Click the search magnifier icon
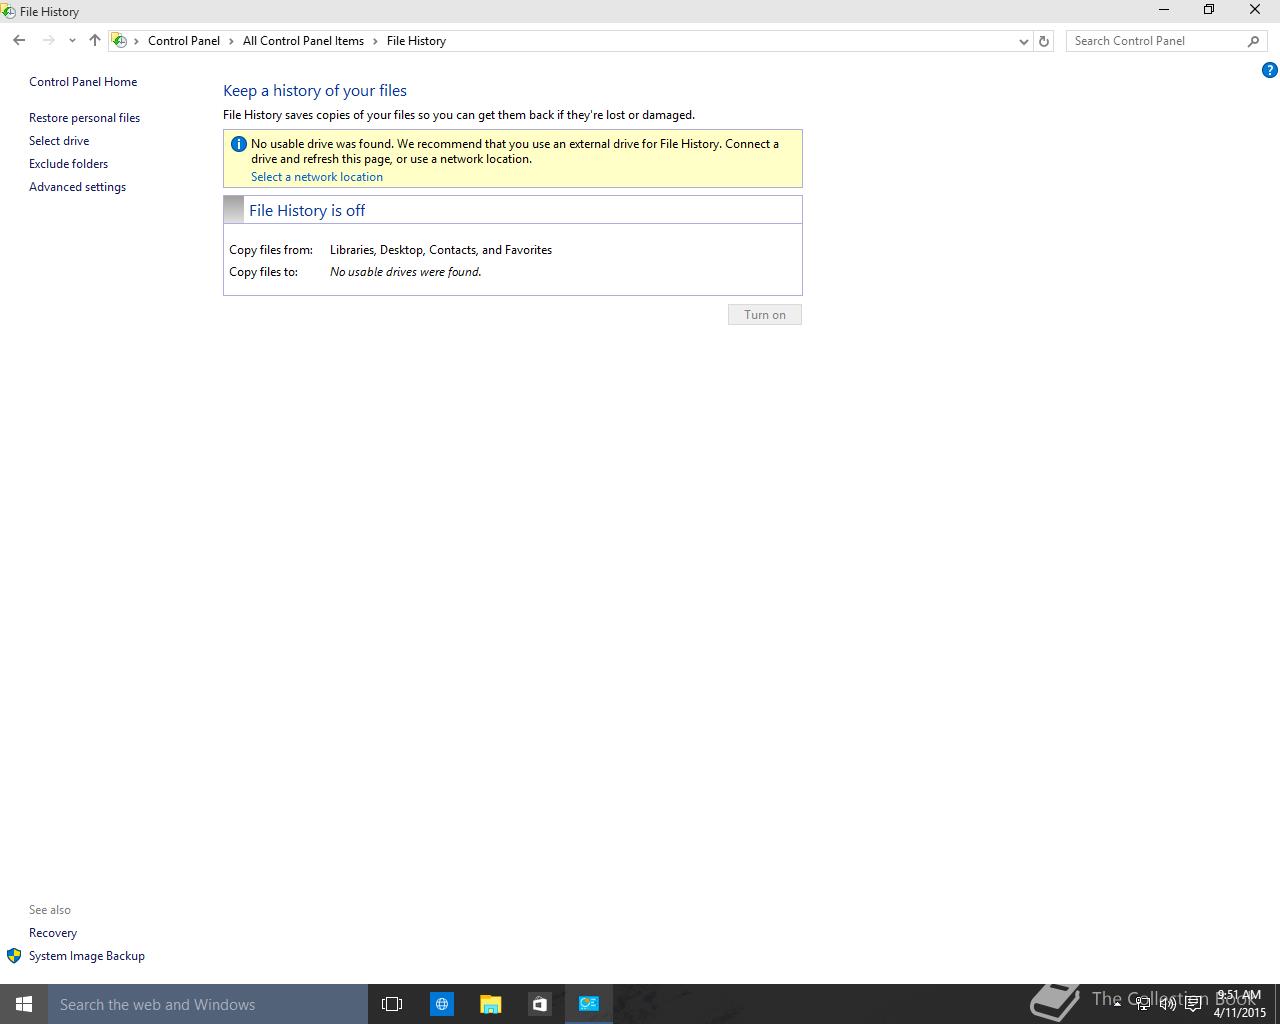 1254,41
